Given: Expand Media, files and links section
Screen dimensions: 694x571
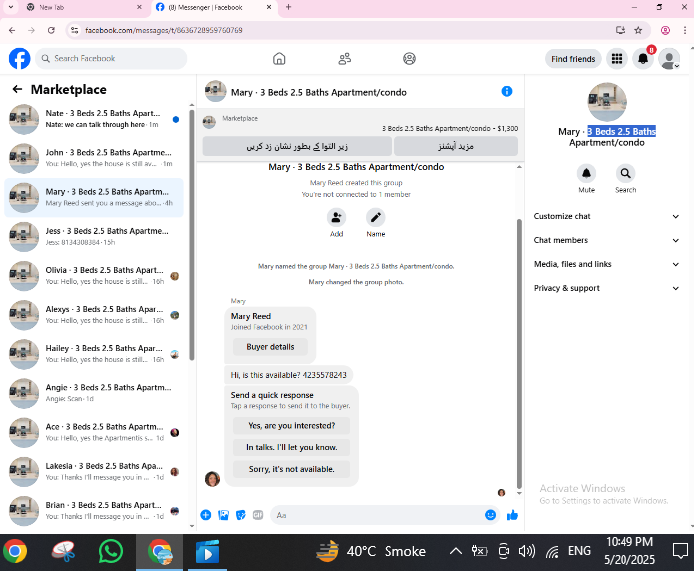Looking at the screenshot, I should (x=606, y=264).
